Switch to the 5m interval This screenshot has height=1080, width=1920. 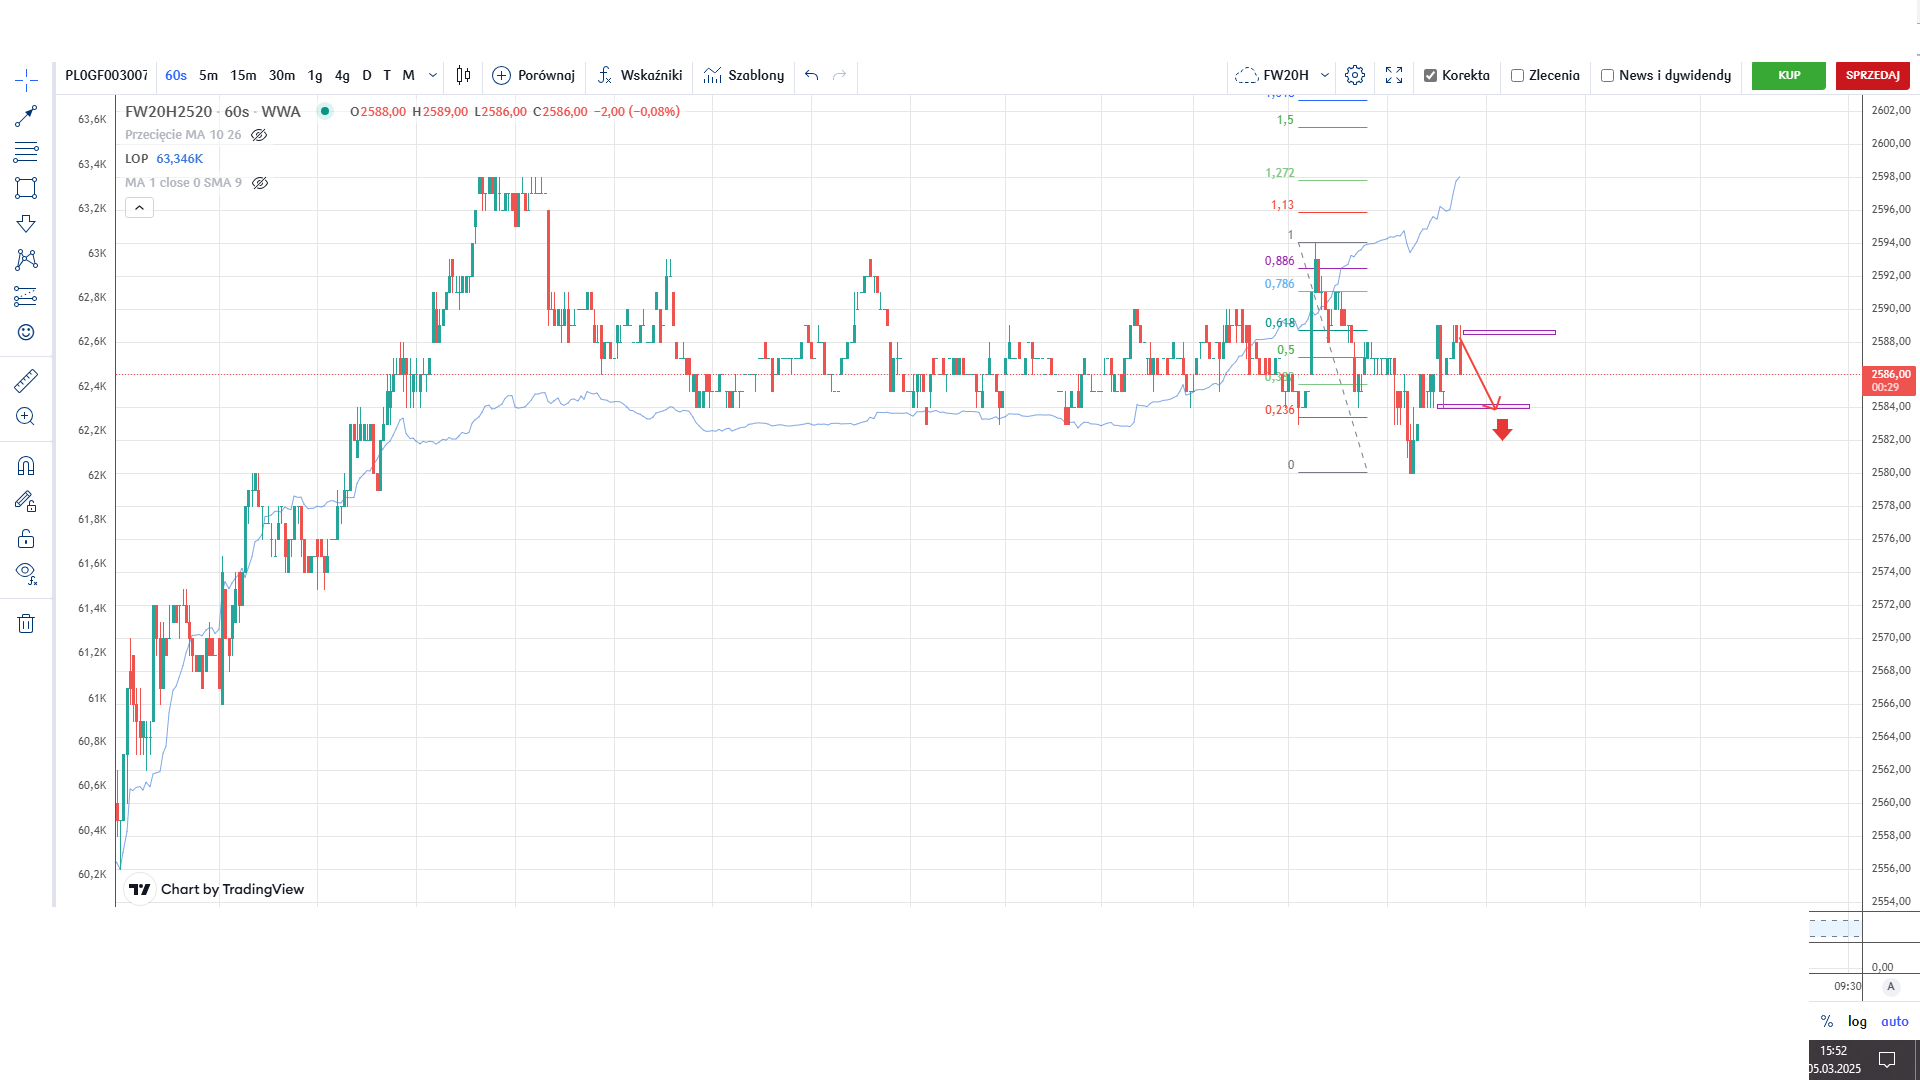(x=208, y=75)
